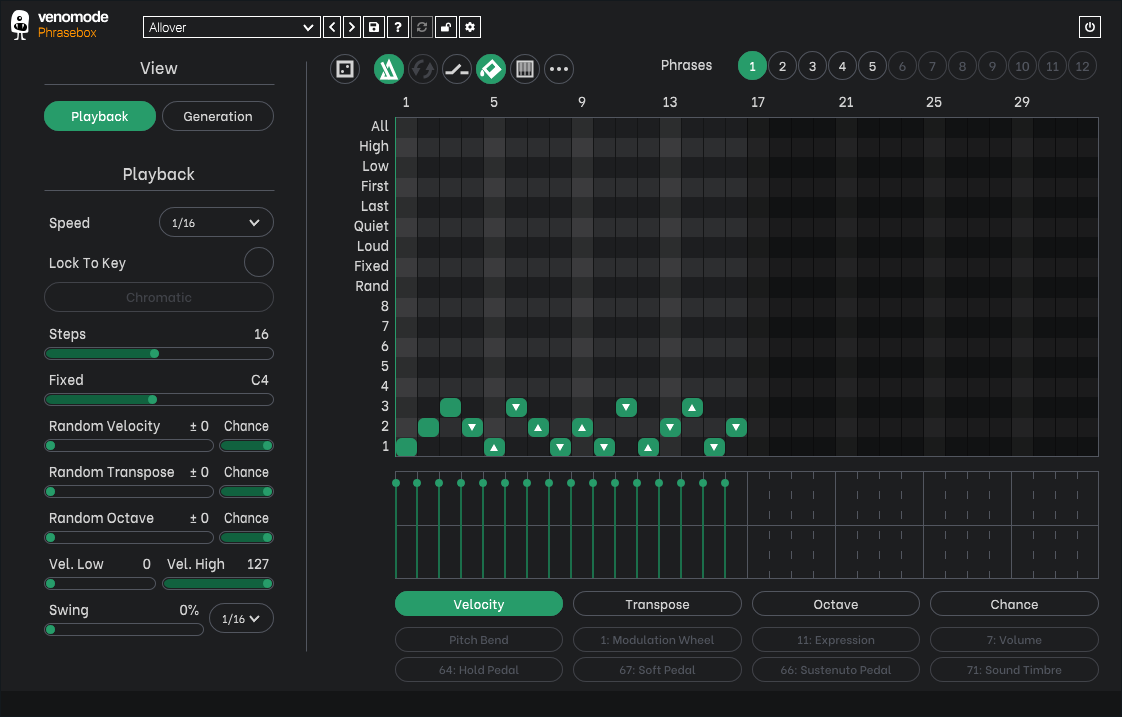The width and height of the screenshot is (1122, 717).
Task: Toggle the plugin power button
Action: point(1089,28)
